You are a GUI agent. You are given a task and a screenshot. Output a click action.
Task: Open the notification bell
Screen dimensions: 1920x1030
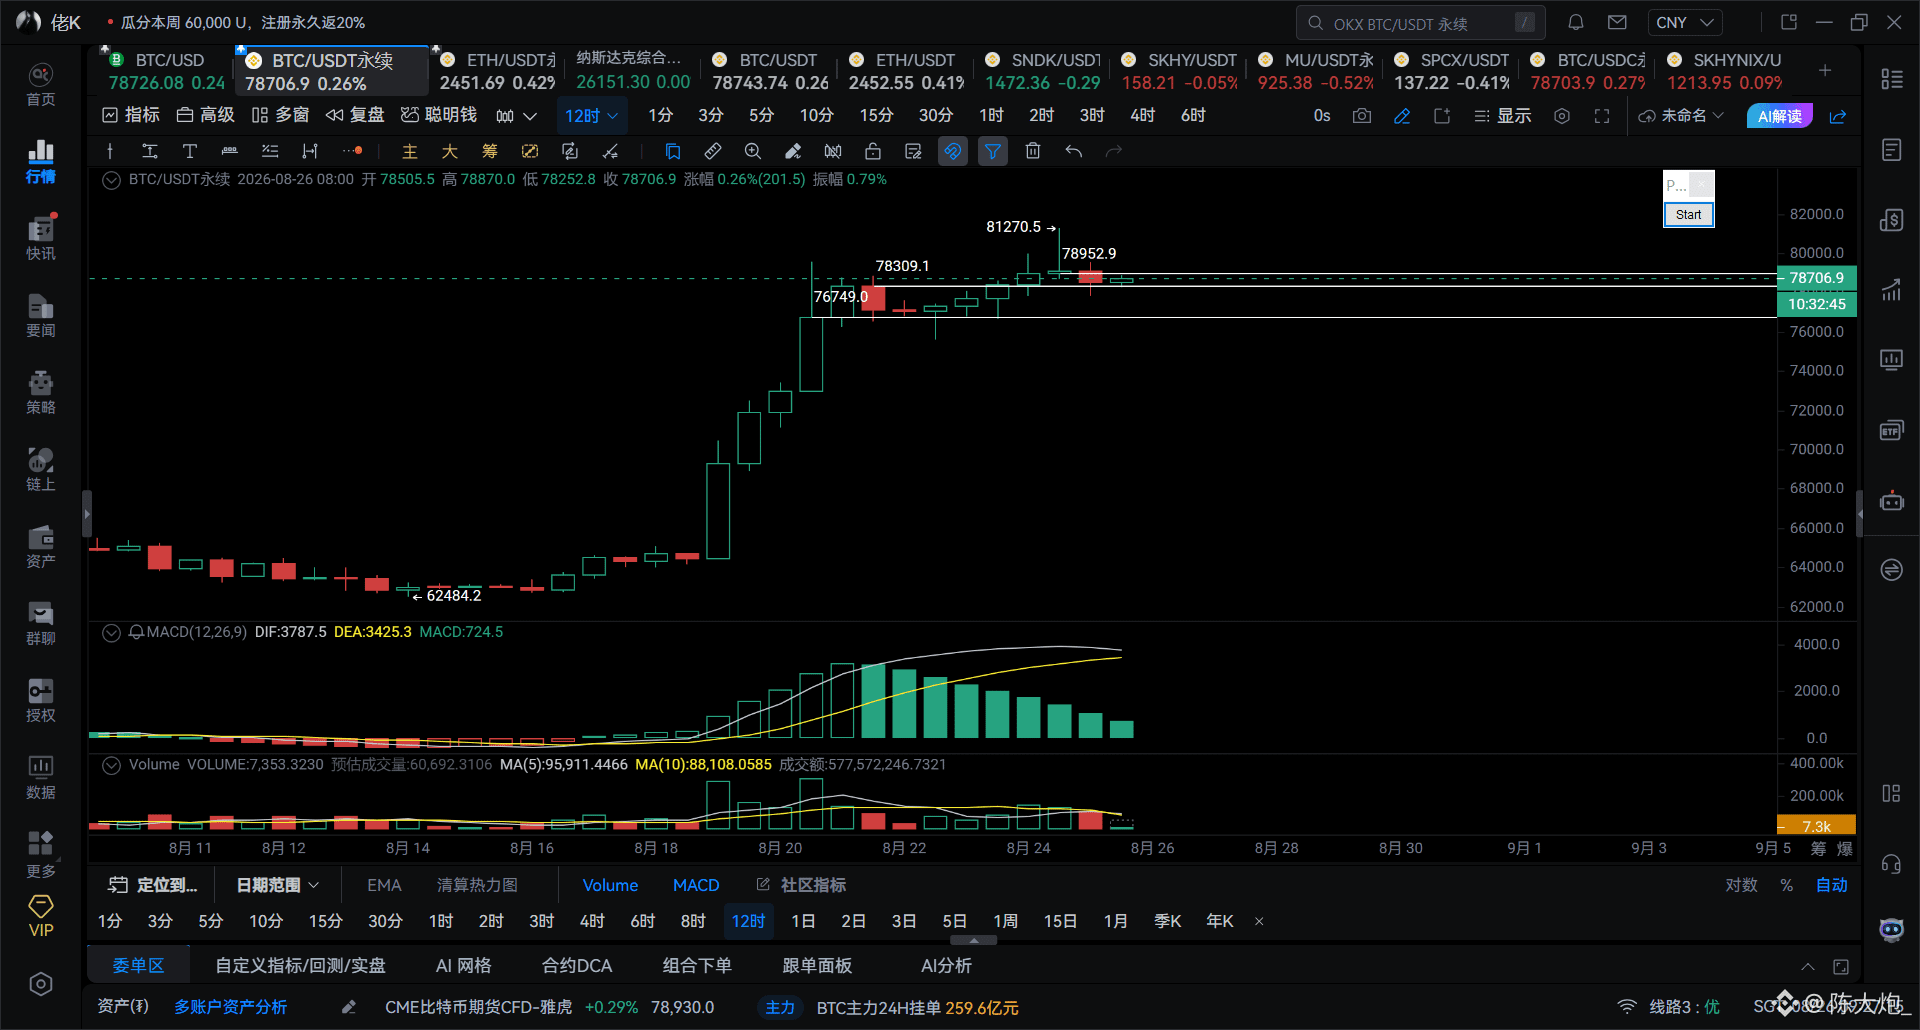pyautogui.click(x=1575, y=22)
